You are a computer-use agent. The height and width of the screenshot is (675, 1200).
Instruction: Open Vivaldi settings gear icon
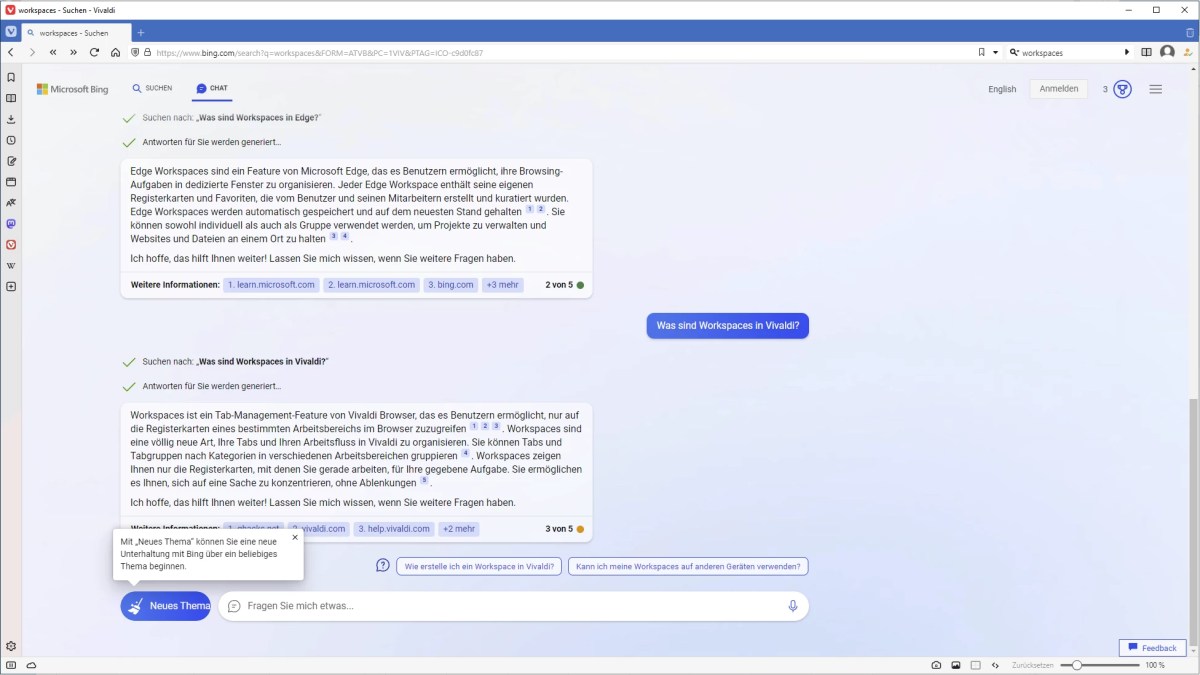[x=11, y=646]
